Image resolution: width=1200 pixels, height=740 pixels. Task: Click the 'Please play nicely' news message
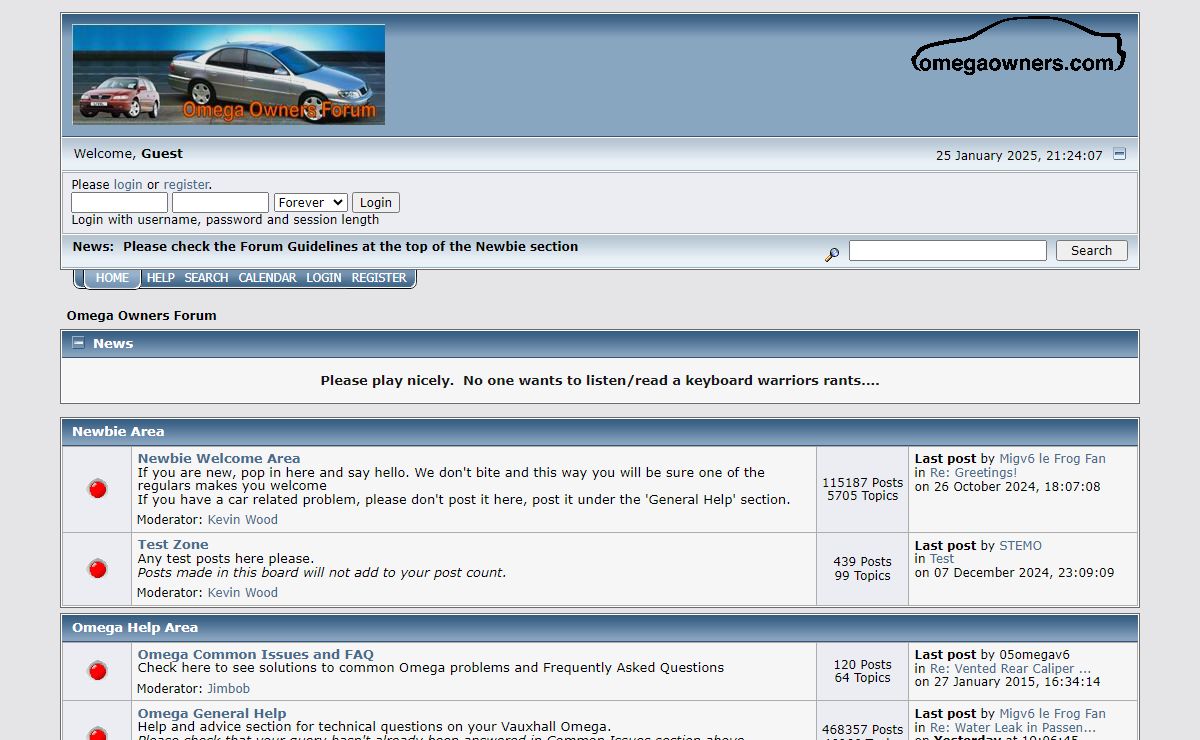(600, 381)
